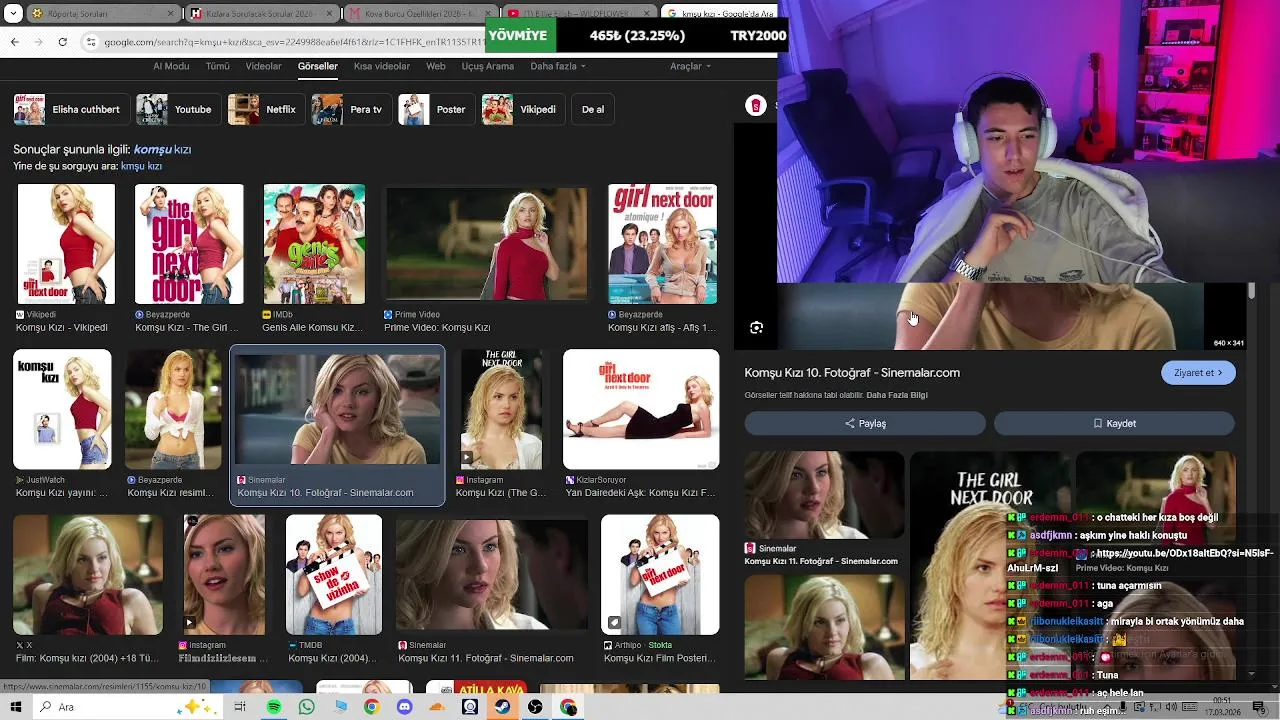Open the KizlarSoruyor Yan Dairedeki Aşk thumbnail
Image resolution: width=1280 pixels, height=720 pixels.
click(641, 409)
